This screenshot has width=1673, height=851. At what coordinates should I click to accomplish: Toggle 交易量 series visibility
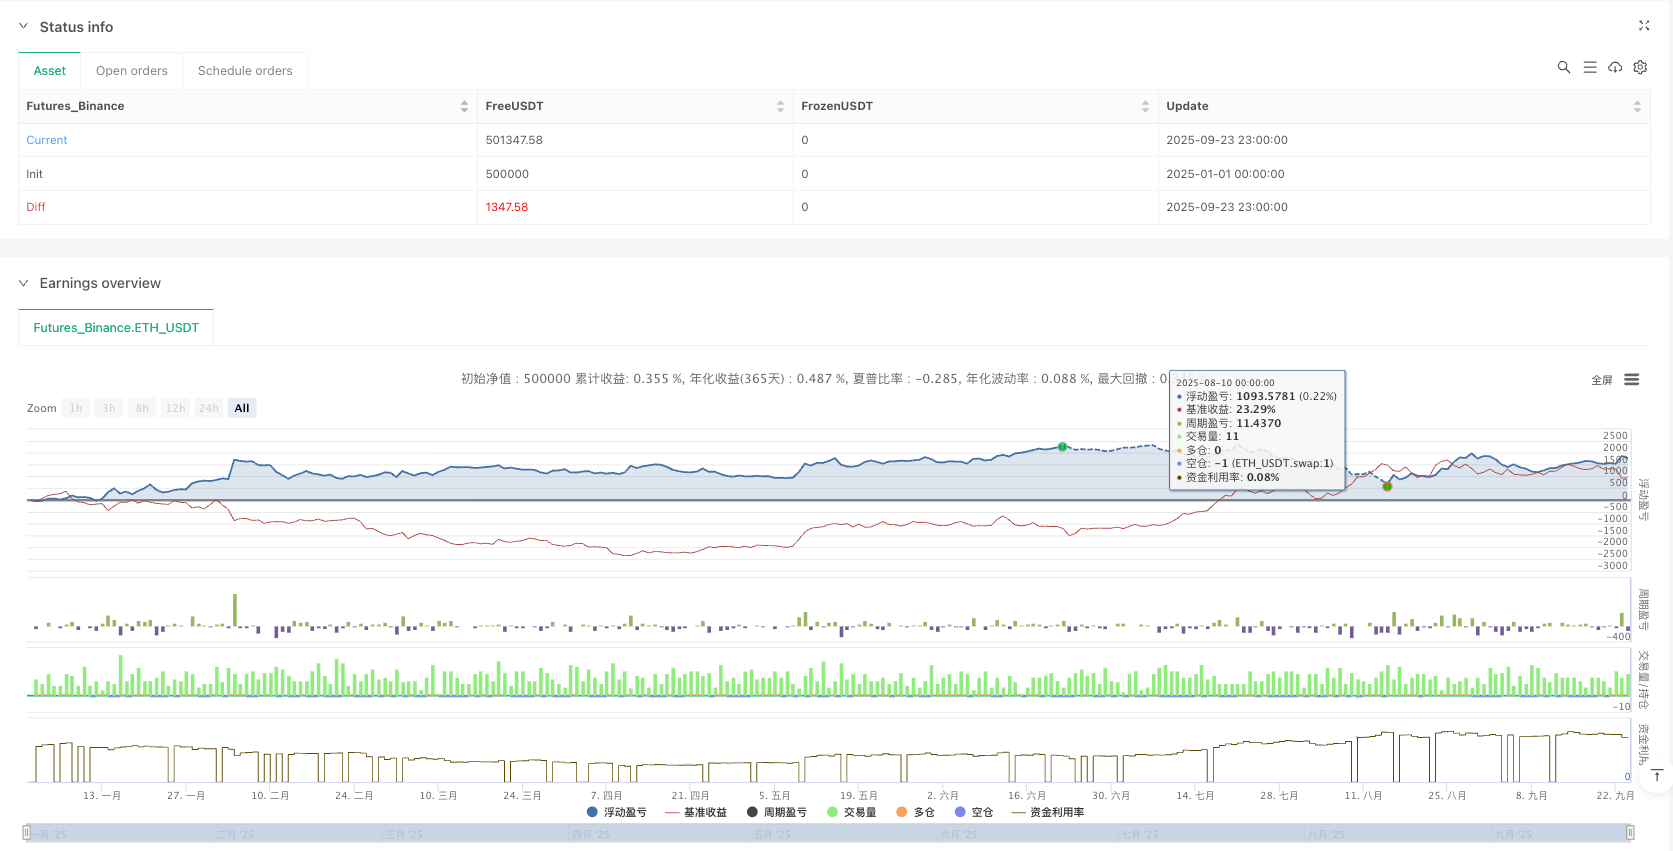point(852,812)
